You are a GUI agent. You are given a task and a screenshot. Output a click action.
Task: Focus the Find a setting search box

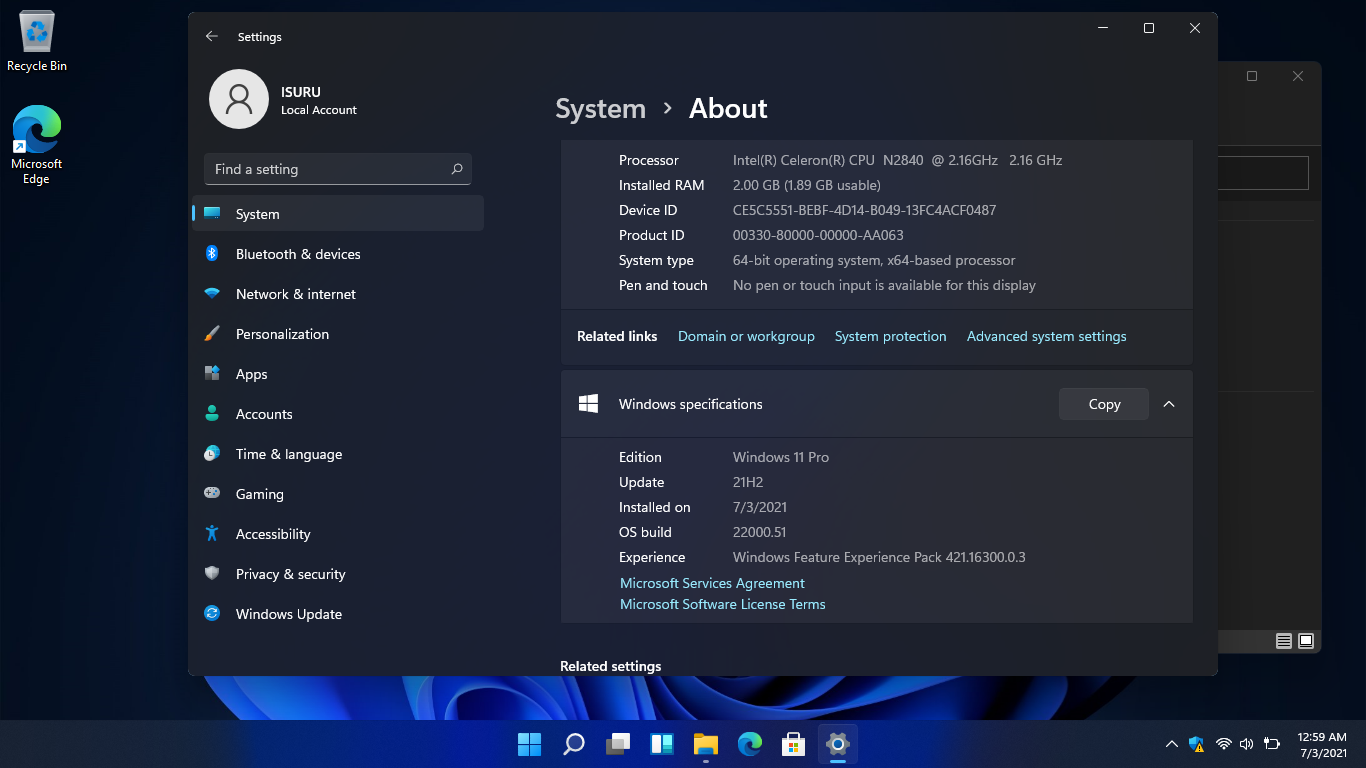(338, 169)
